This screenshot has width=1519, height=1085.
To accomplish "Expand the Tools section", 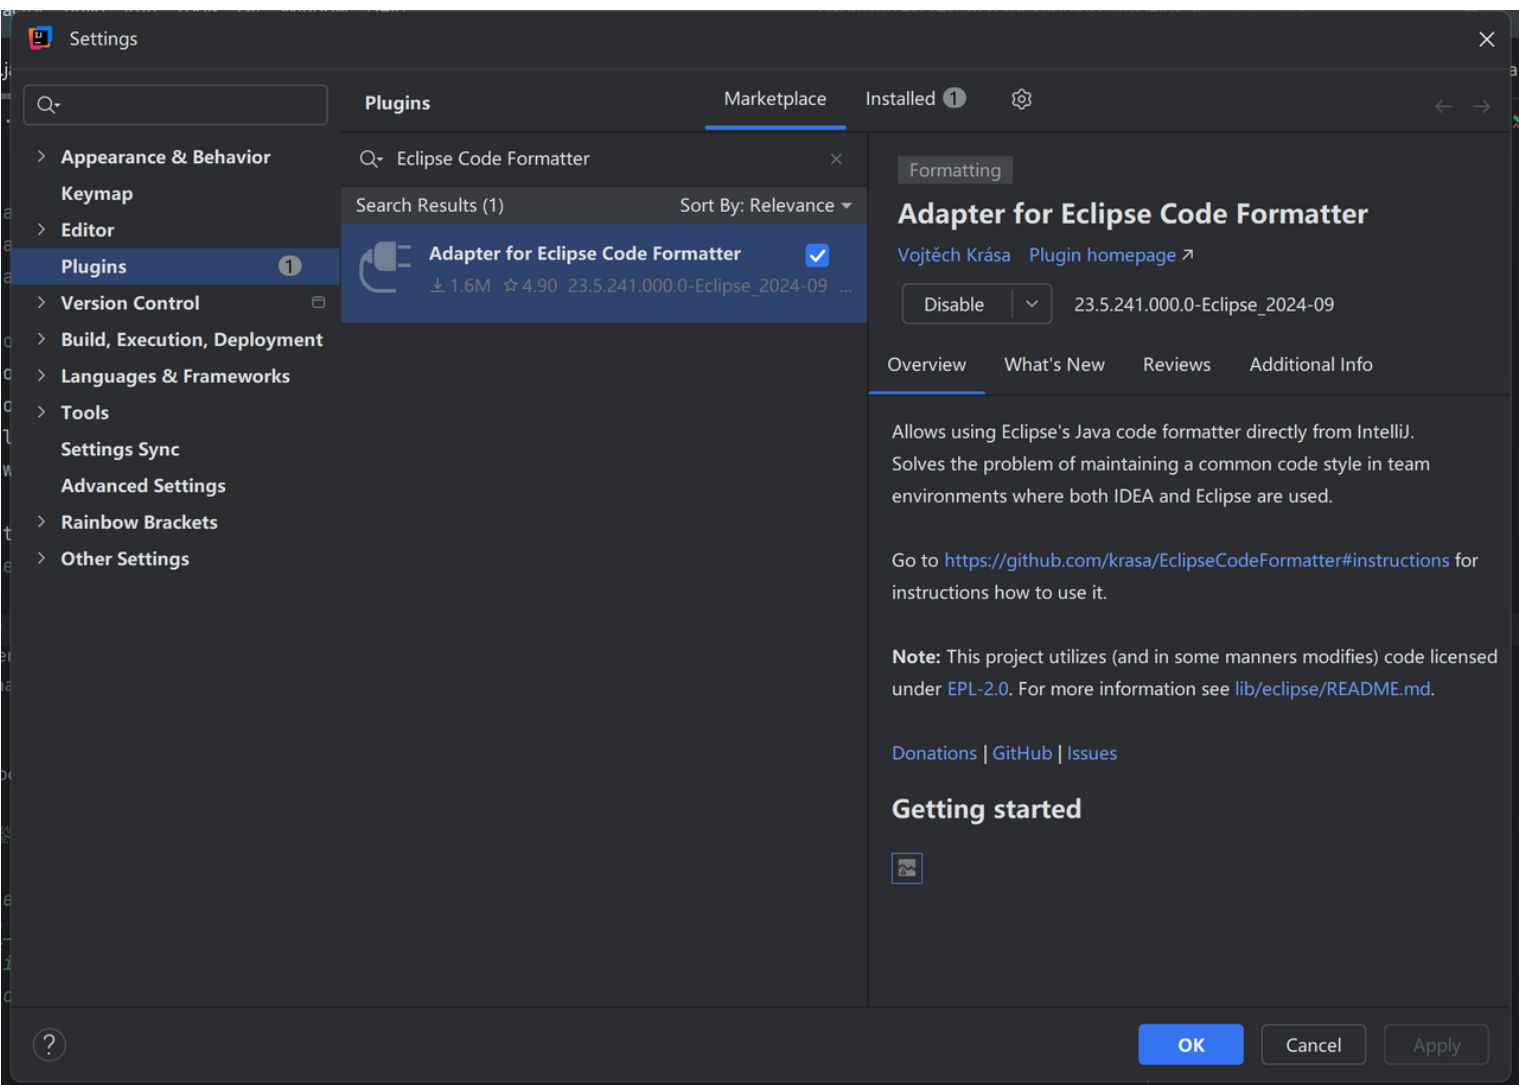I will 41,412.
